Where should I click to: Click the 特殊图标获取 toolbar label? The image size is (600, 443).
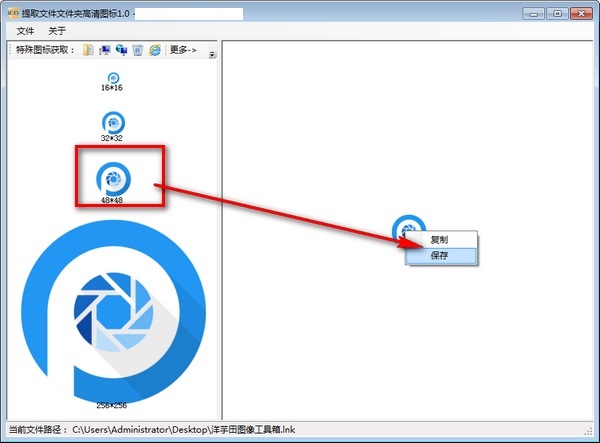(45, 50)
